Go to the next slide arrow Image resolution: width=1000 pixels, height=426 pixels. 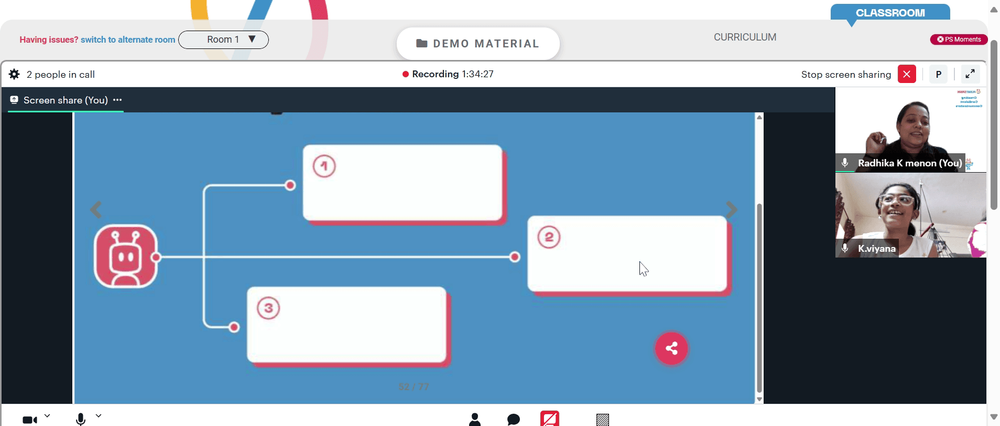pyautogui.click(x=732, y=209)
